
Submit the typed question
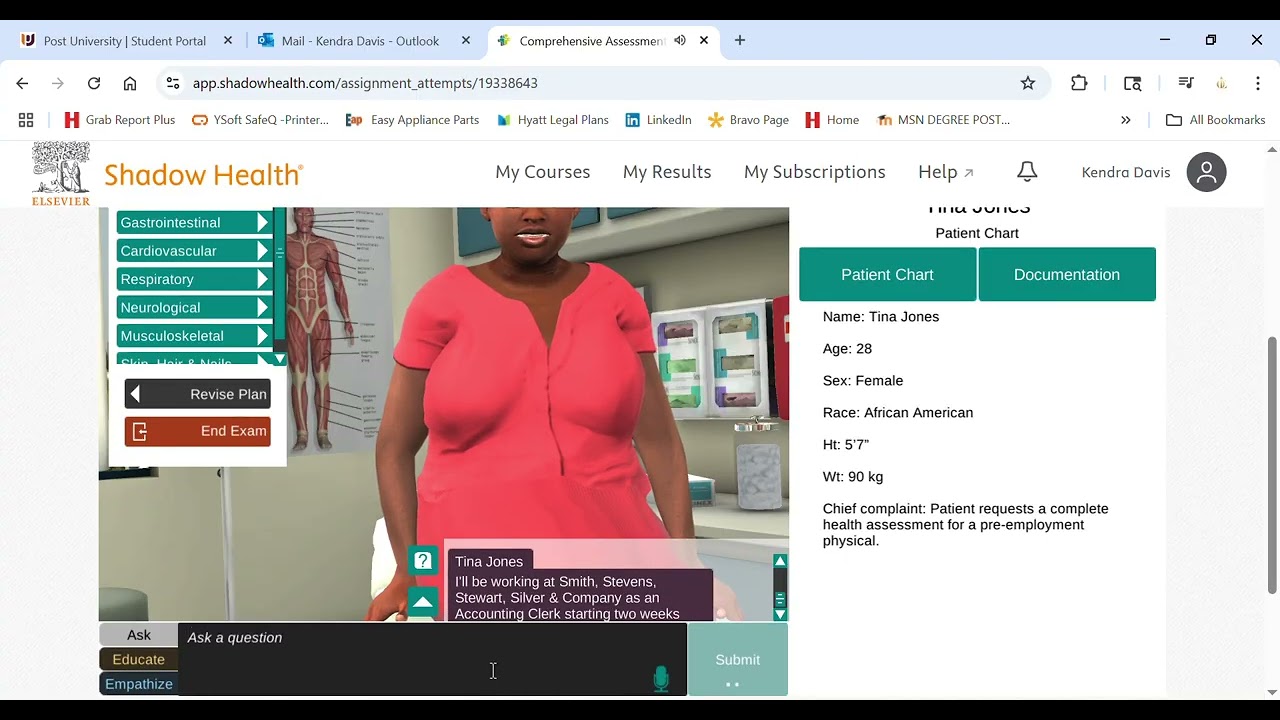pyautogui.click(x=738, y=659)
